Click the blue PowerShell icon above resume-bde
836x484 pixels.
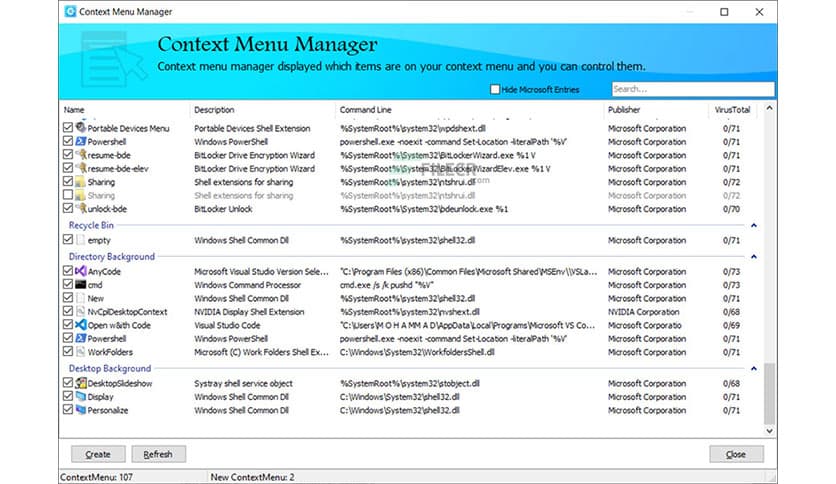pos(81,141)
